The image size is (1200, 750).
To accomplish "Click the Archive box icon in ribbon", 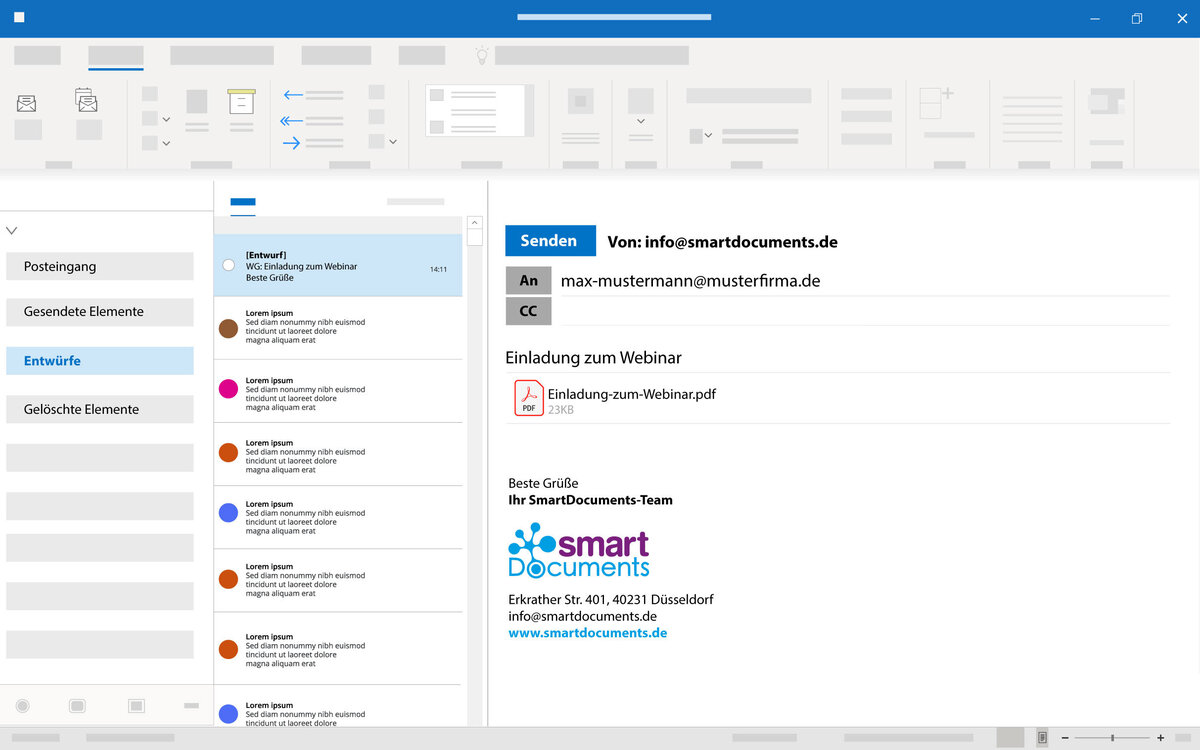I will 241,101.
